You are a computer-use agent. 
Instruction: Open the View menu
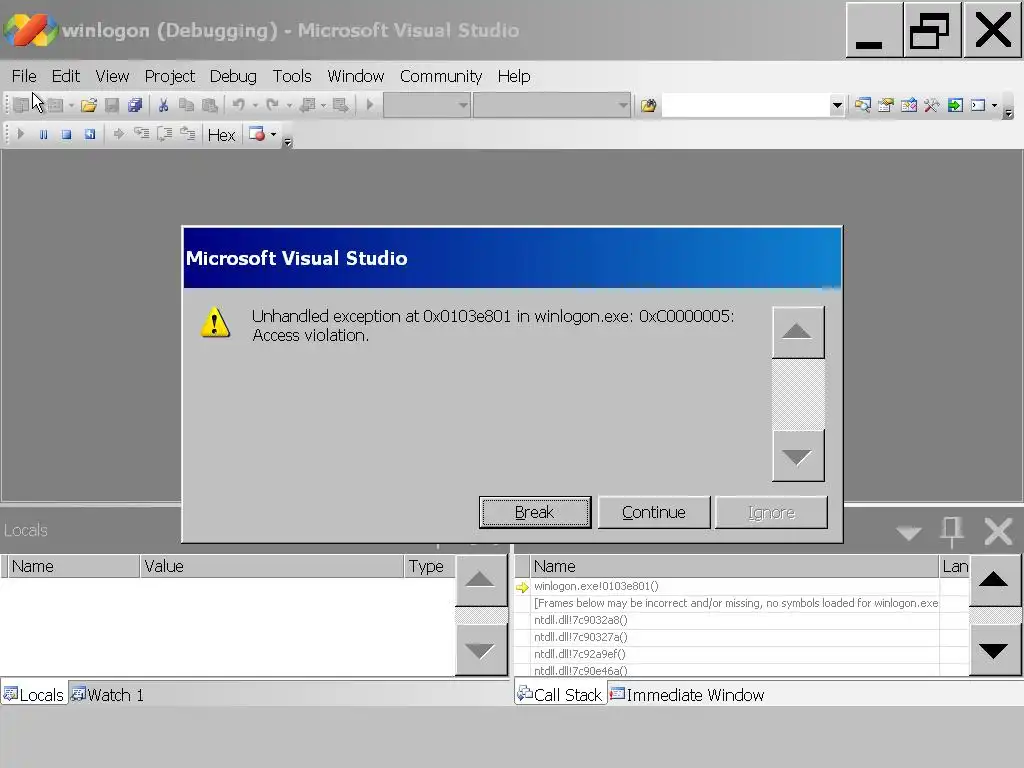point(112,76)
